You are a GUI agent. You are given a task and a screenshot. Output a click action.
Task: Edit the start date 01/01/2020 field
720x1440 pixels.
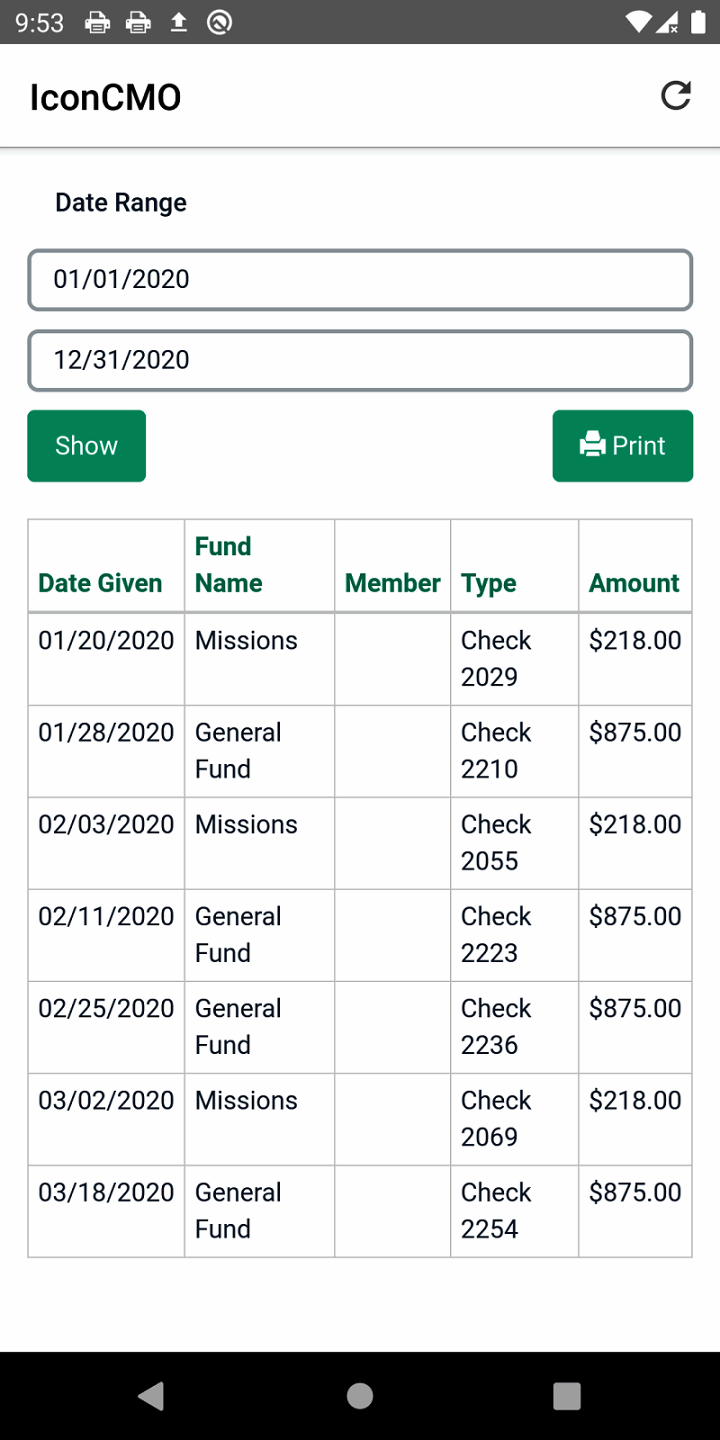pyautogui.click(x=360, y=279)
